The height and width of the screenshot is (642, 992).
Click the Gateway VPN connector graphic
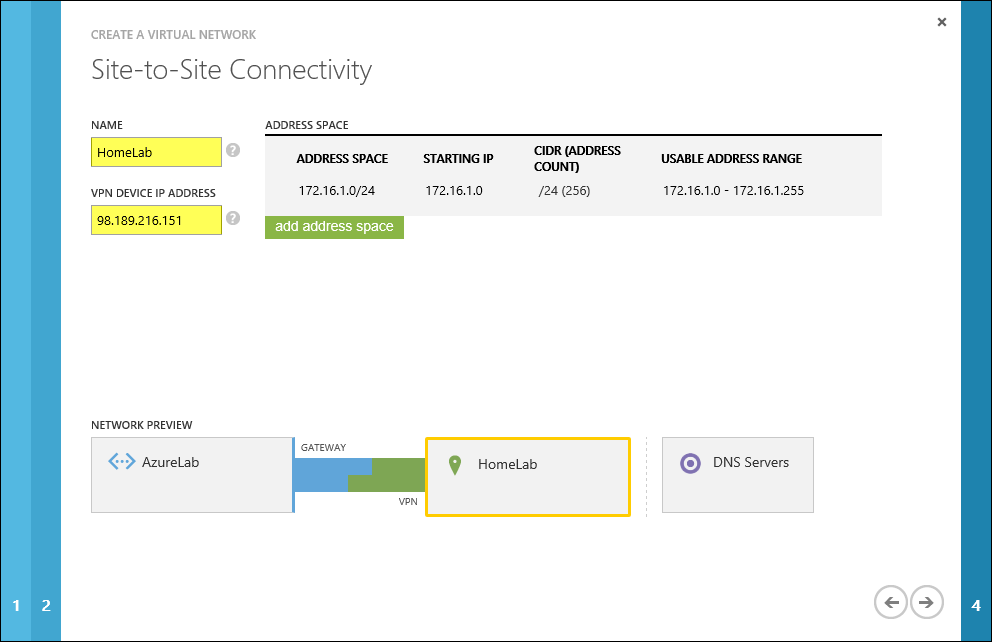[360, 475]
